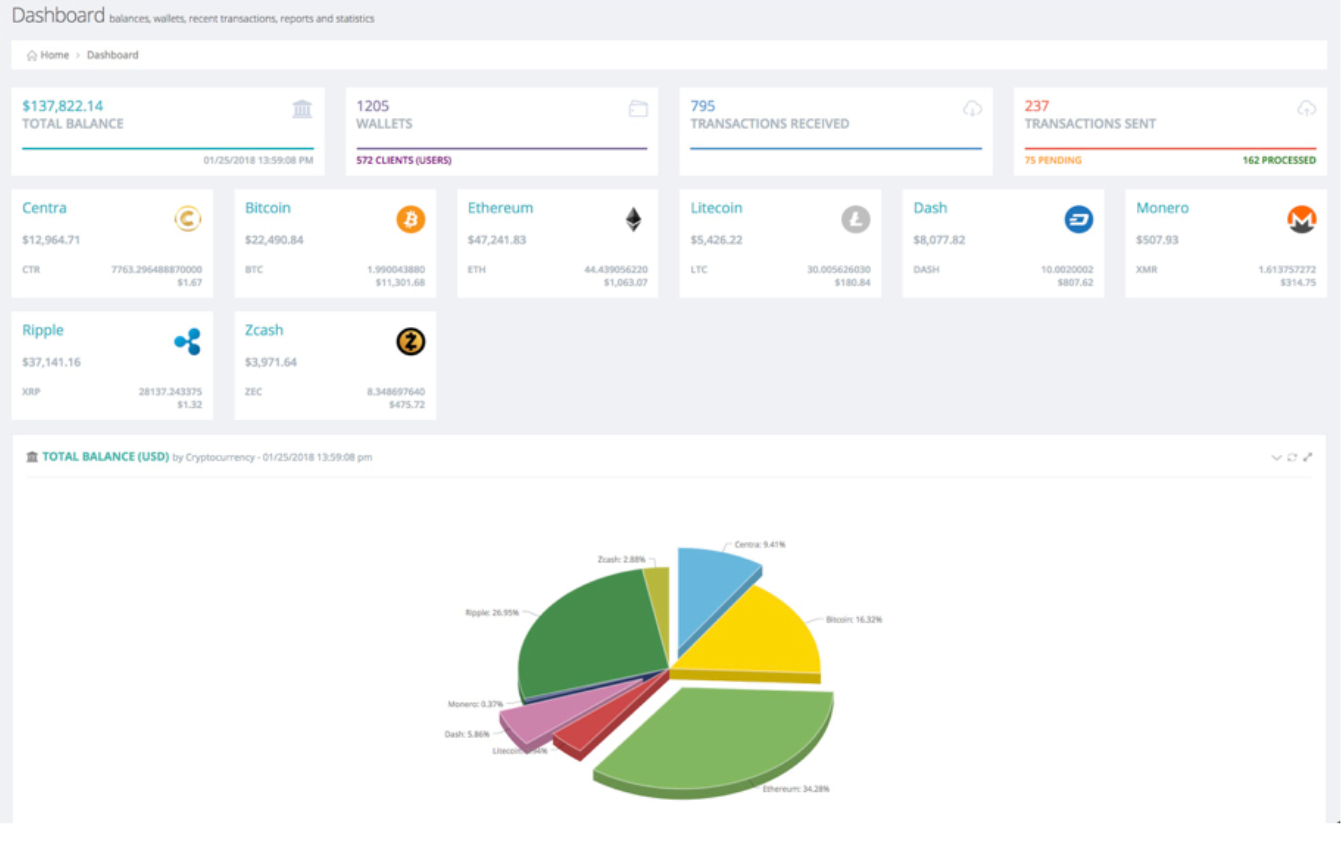Click the Ethereum diamond logo icon
This screenshot has height=850, width=1344.
click(634, 219)
